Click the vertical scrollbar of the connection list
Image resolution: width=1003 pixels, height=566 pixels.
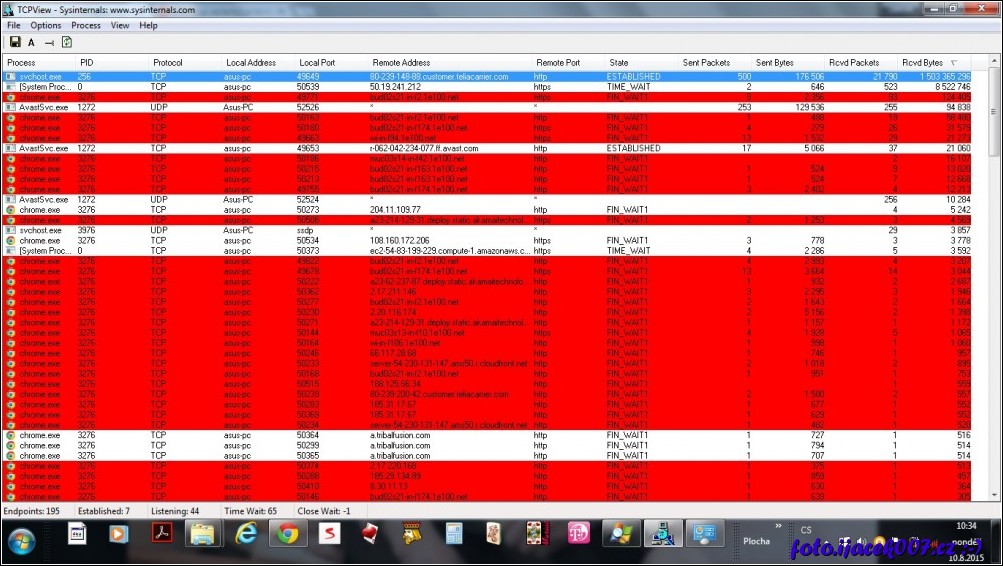pyautogui.click(x=993, y=300)
